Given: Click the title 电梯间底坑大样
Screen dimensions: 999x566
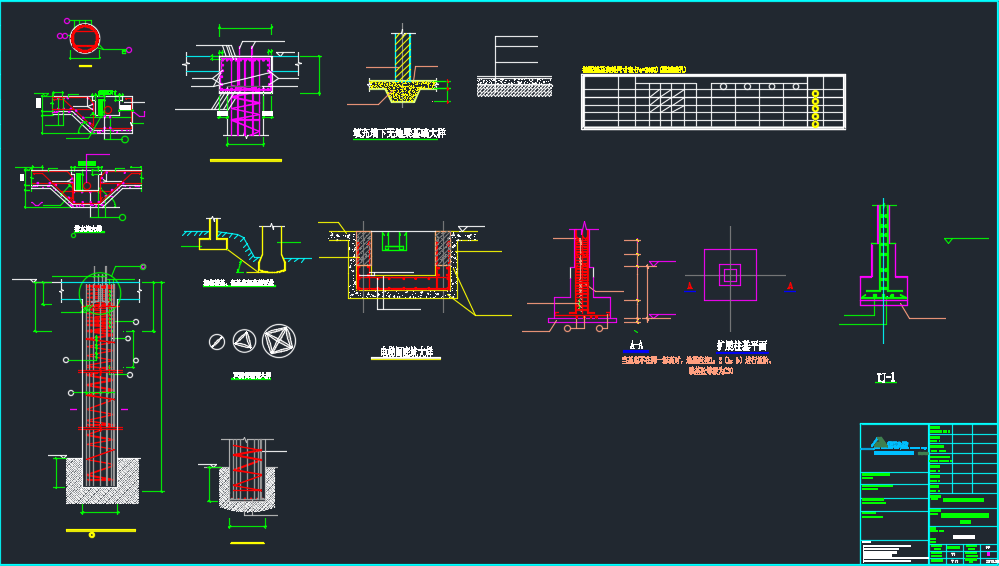Looking at the screenshot, I should 406,352.
